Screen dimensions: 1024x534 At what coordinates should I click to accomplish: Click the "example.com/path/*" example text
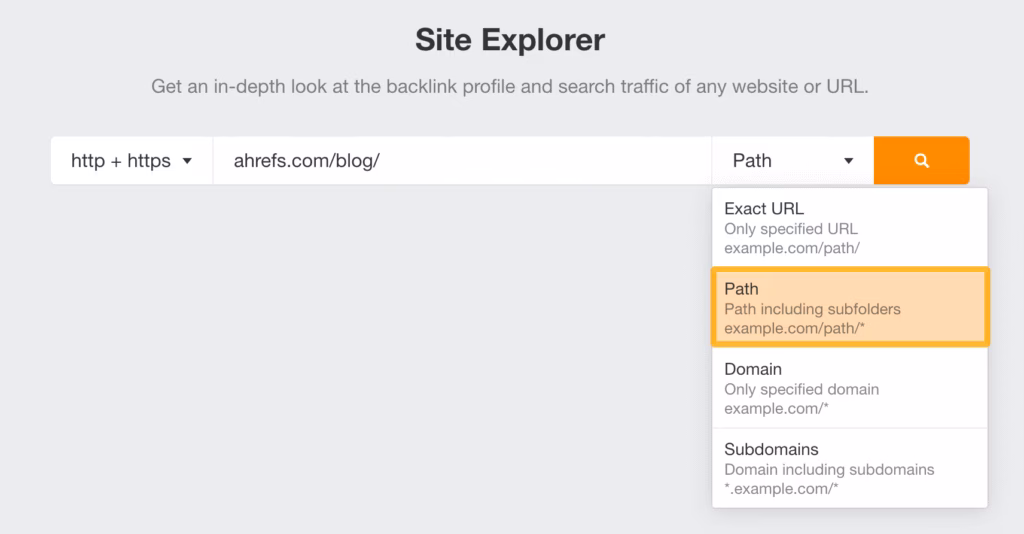[795, 328]
